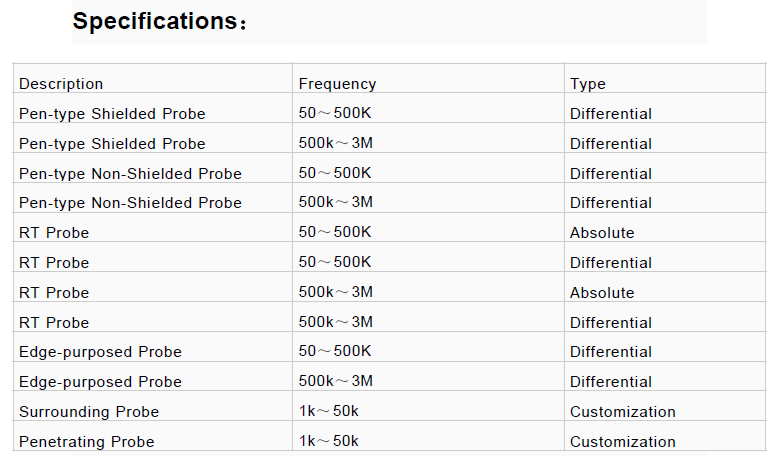
Task: Click the Description column header
Action: pyautogui.click(x=61, y=84)
